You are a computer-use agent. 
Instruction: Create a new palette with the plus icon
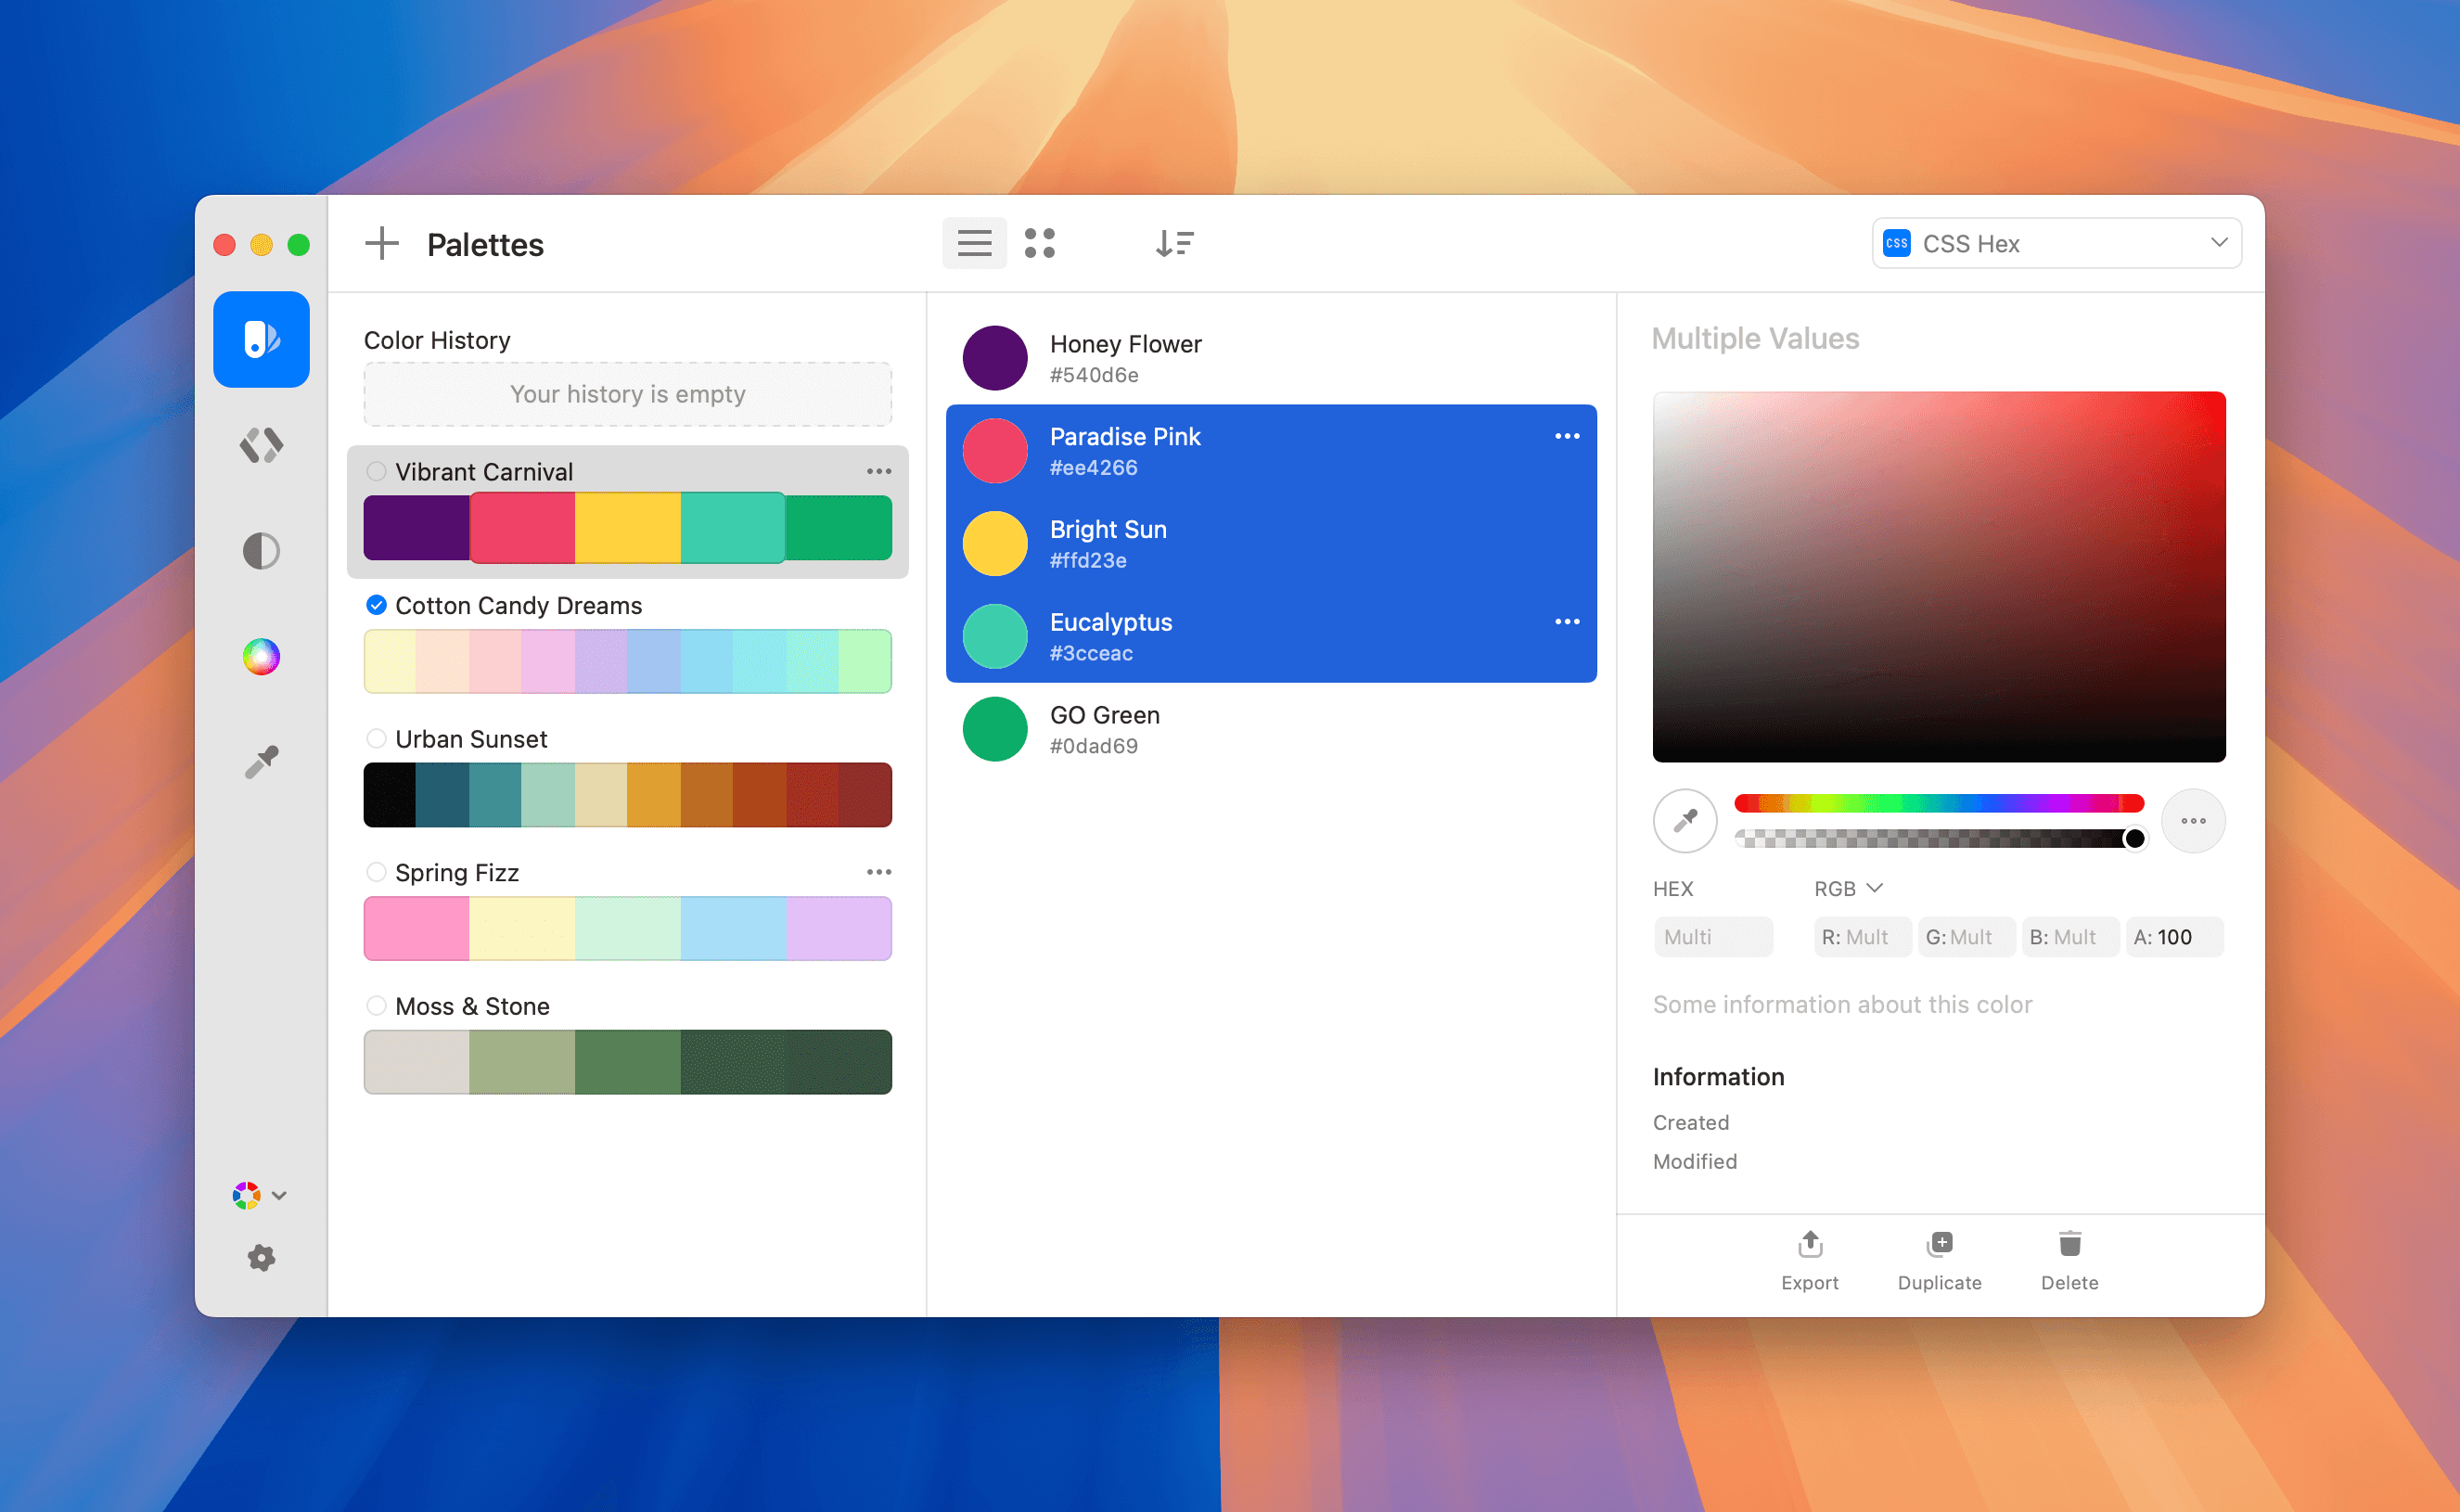click(x=381, y=243)
